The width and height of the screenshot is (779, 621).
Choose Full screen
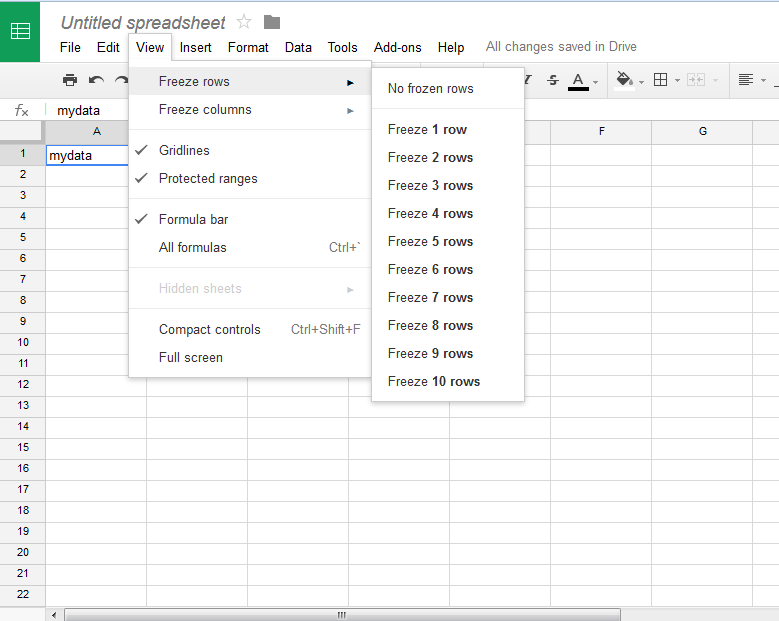point(250,357)
